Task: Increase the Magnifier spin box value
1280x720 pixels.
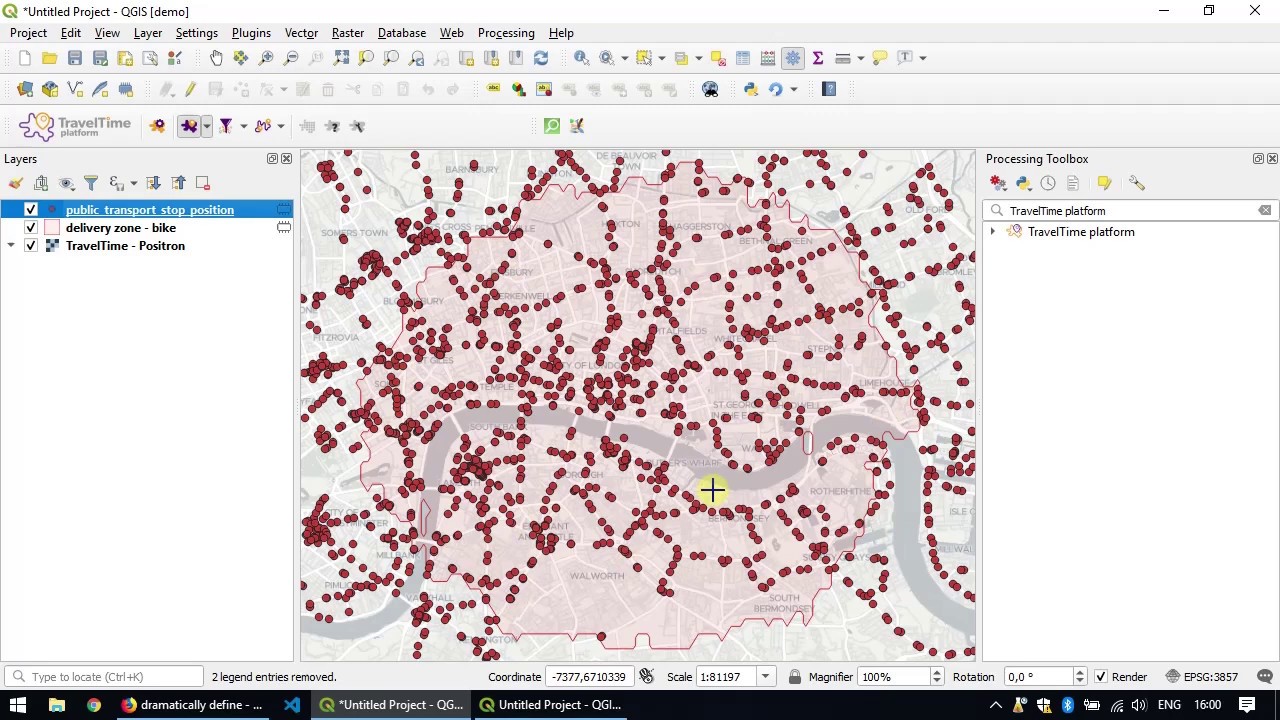Action: [x=937, y=673]
